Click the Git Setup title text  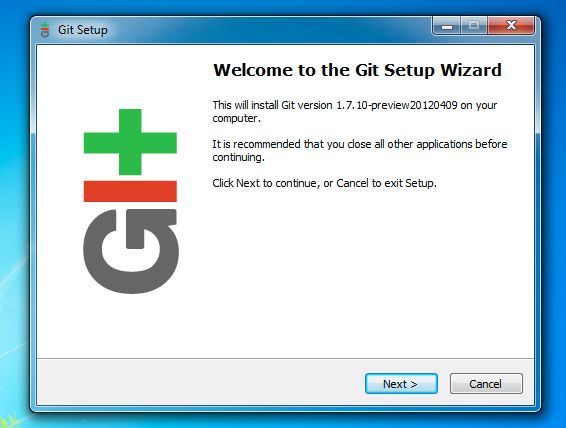tap(83, 30)
